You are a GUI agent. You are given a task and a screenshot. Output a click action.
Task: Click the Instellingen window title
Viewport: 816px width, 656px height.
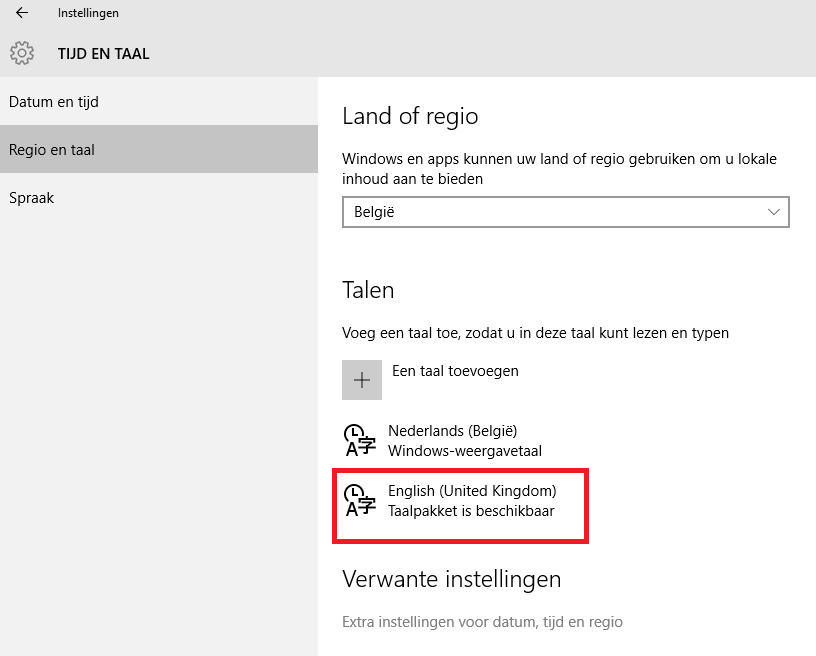tap(88, 13)
